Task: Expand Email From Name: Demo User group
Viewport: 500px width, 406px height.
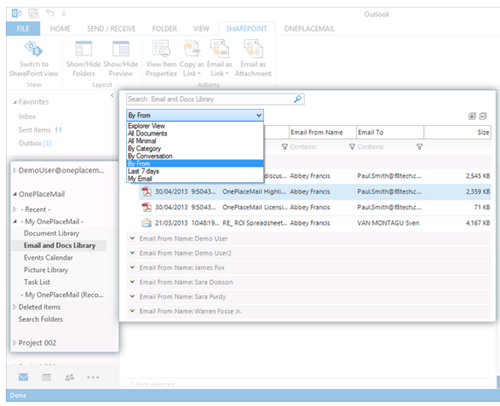Action: 132,238
